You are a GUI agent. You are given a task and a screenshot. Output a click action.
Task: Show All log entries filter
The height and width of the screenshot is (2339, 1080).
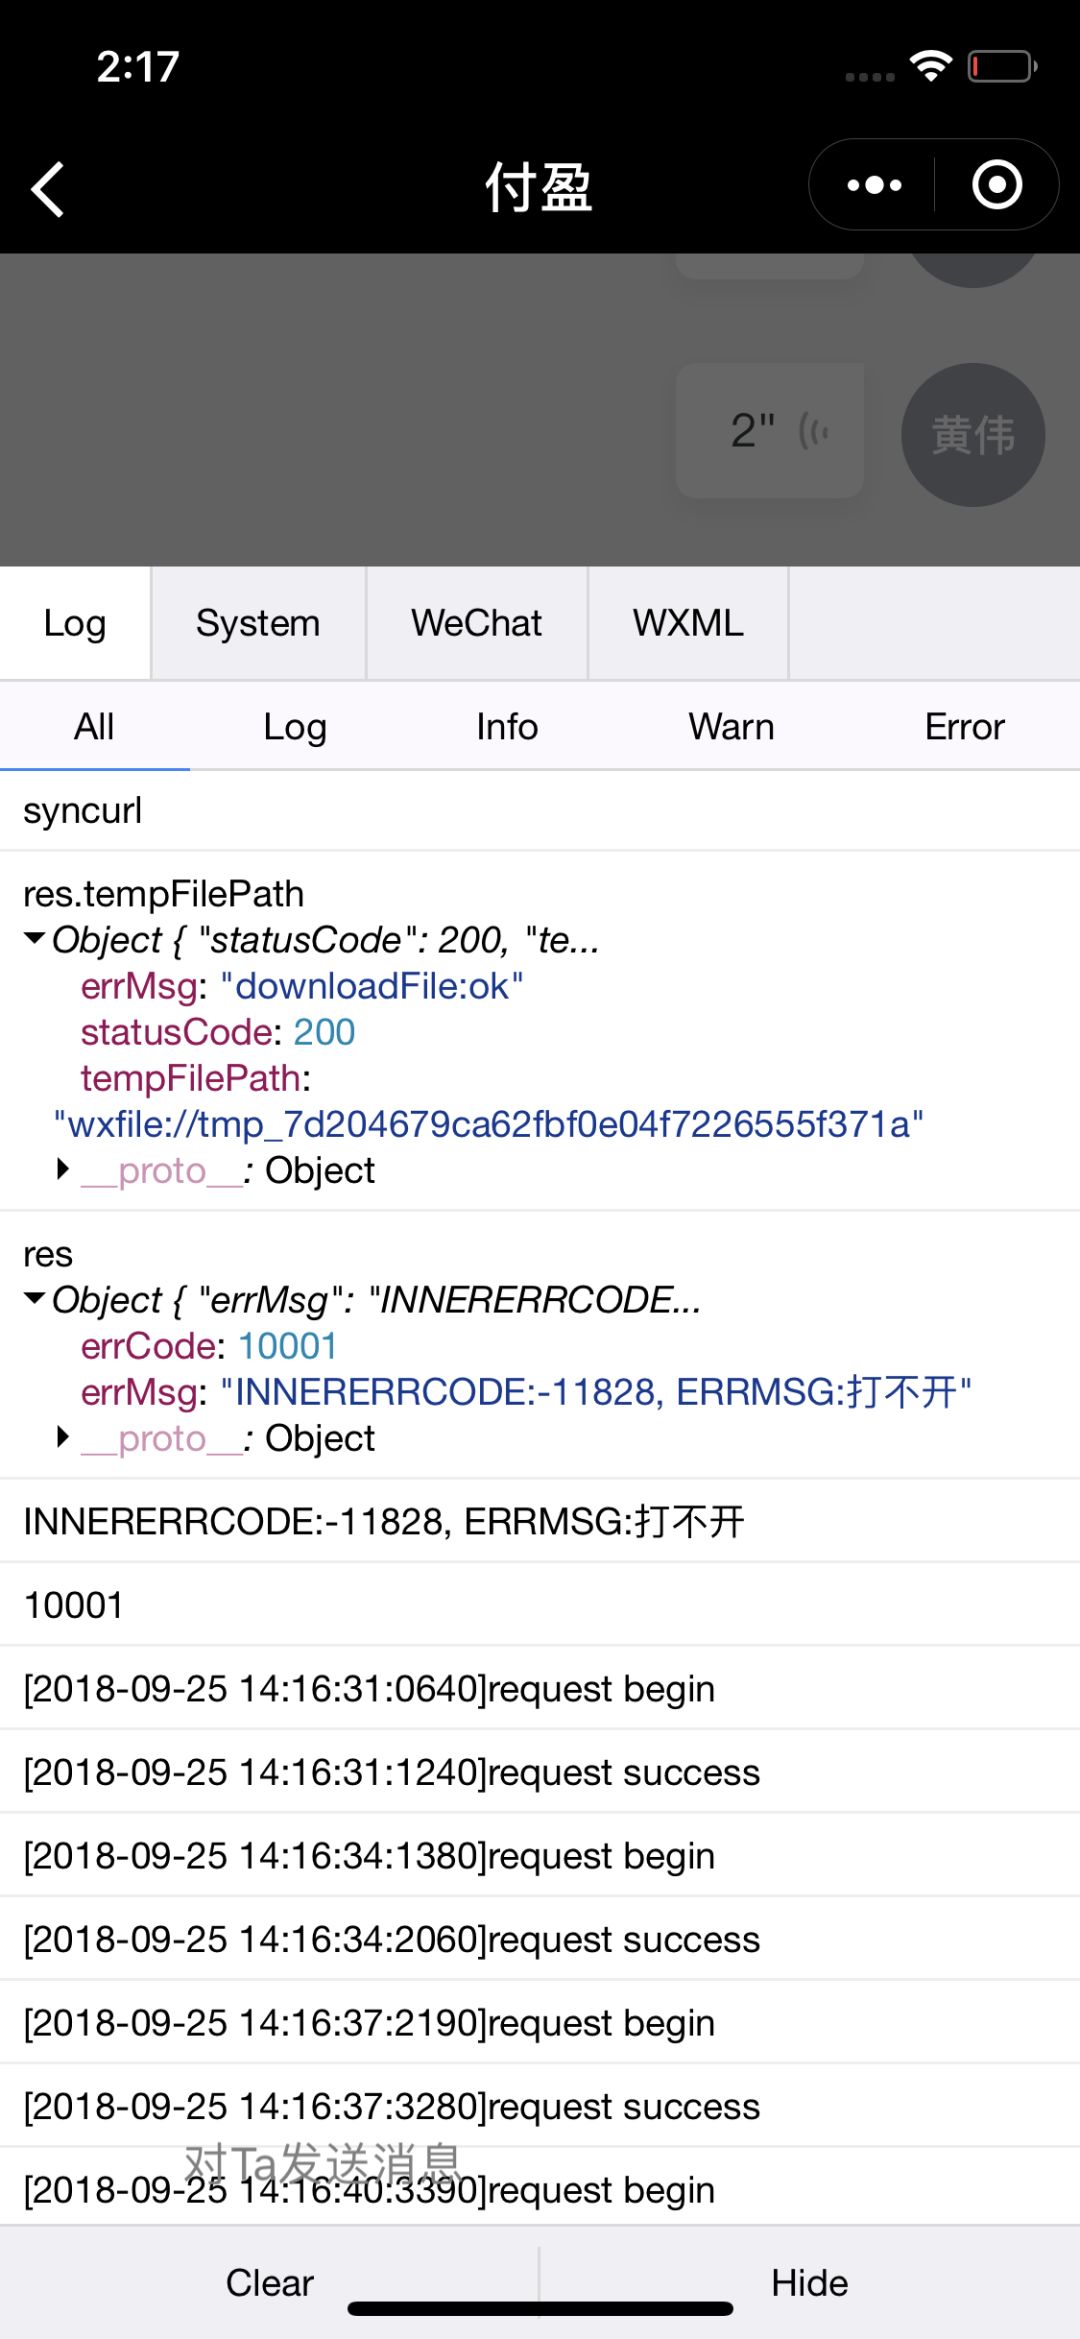pyautogui.click(x=94, y=727)
